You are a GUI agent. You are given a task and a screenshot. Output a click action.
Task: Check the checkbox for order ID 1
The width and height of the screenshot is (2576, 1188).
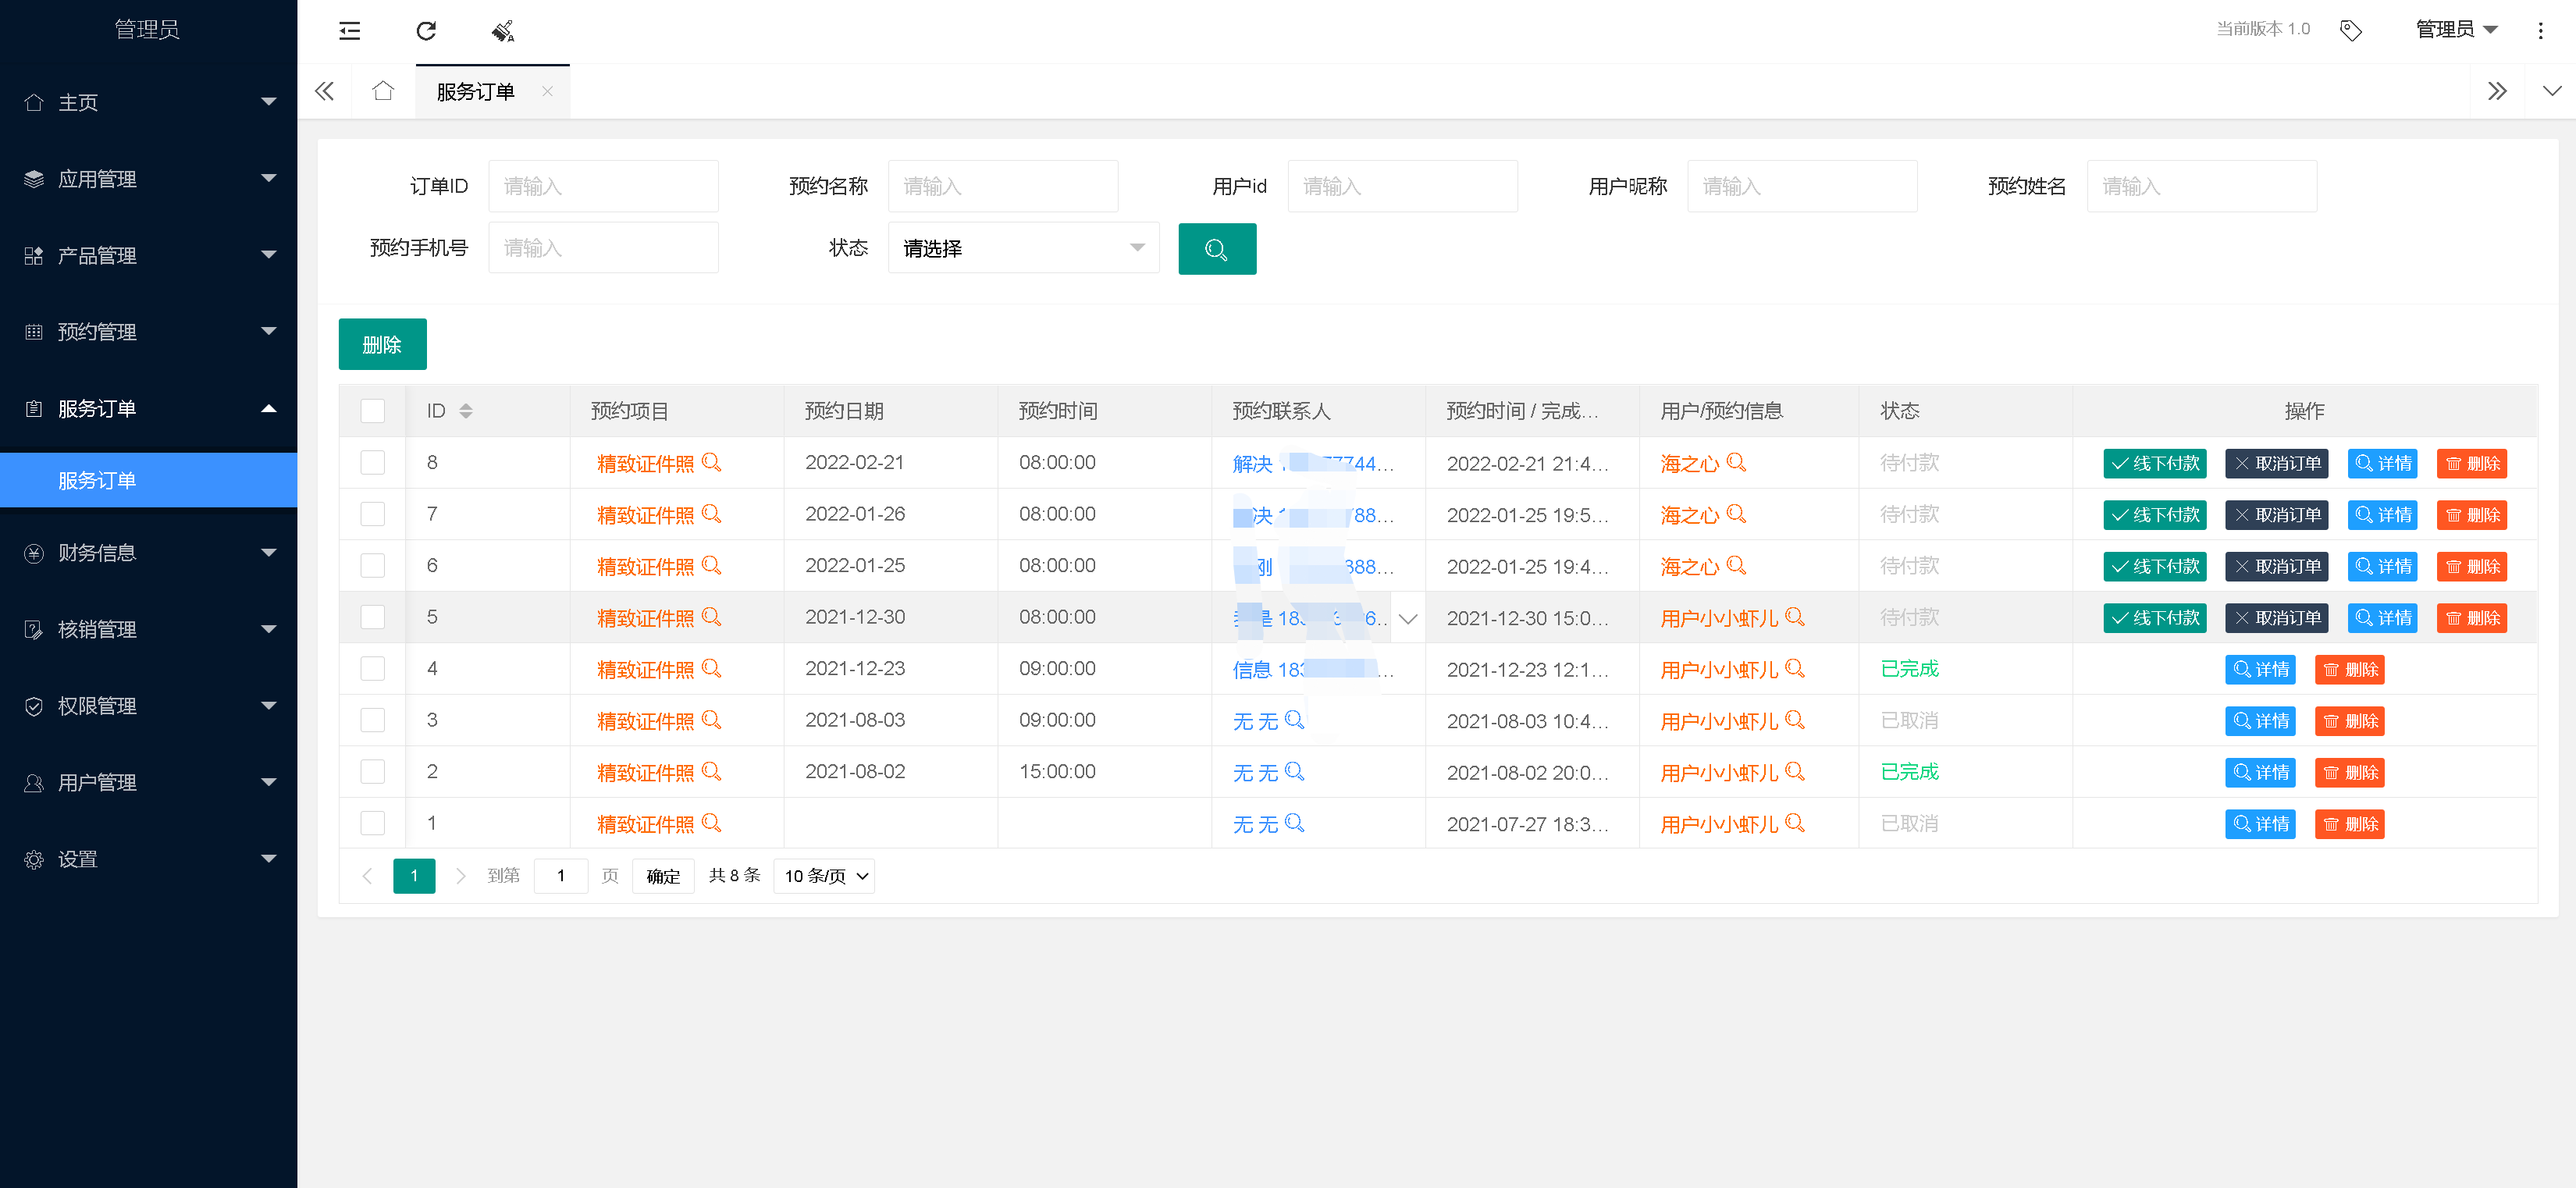372,823
